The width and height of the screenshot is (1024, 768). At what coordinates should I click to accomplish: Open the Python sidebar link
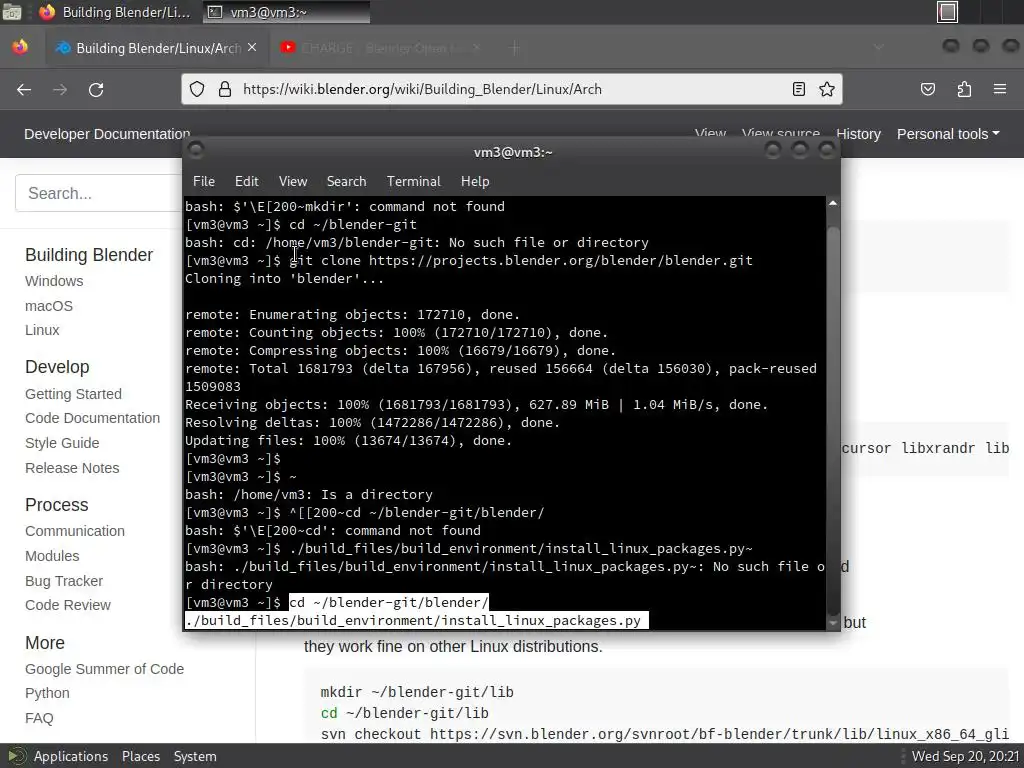[x=47, y=693]
